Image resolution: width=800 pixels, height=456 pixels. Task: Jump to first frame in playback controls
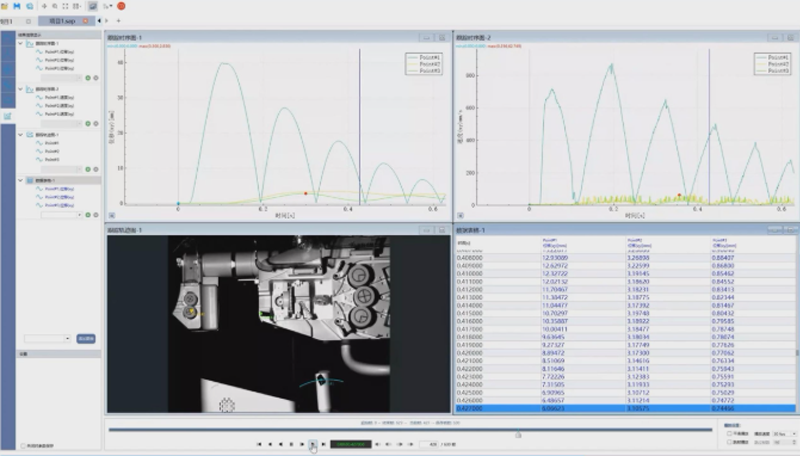click(x=259, y=444)
